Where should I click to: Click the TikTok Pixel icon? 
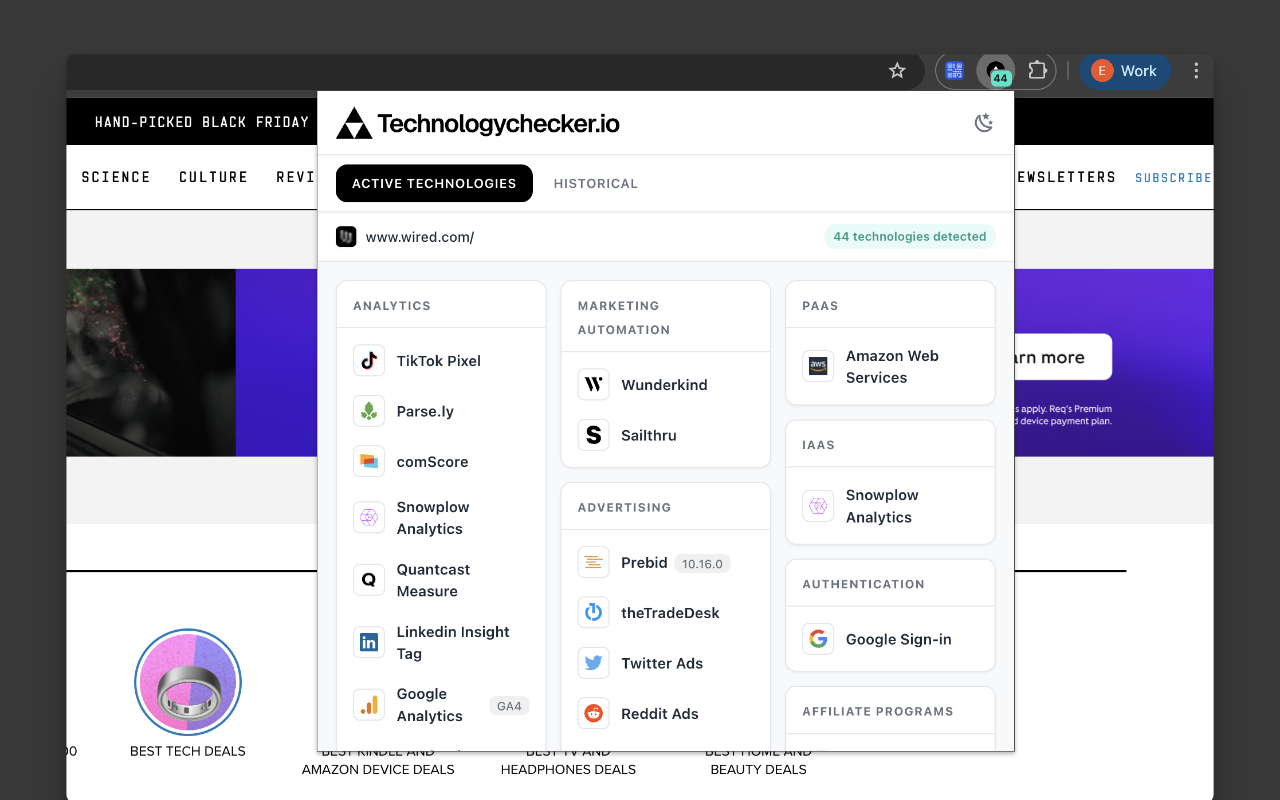click(369, 361)
